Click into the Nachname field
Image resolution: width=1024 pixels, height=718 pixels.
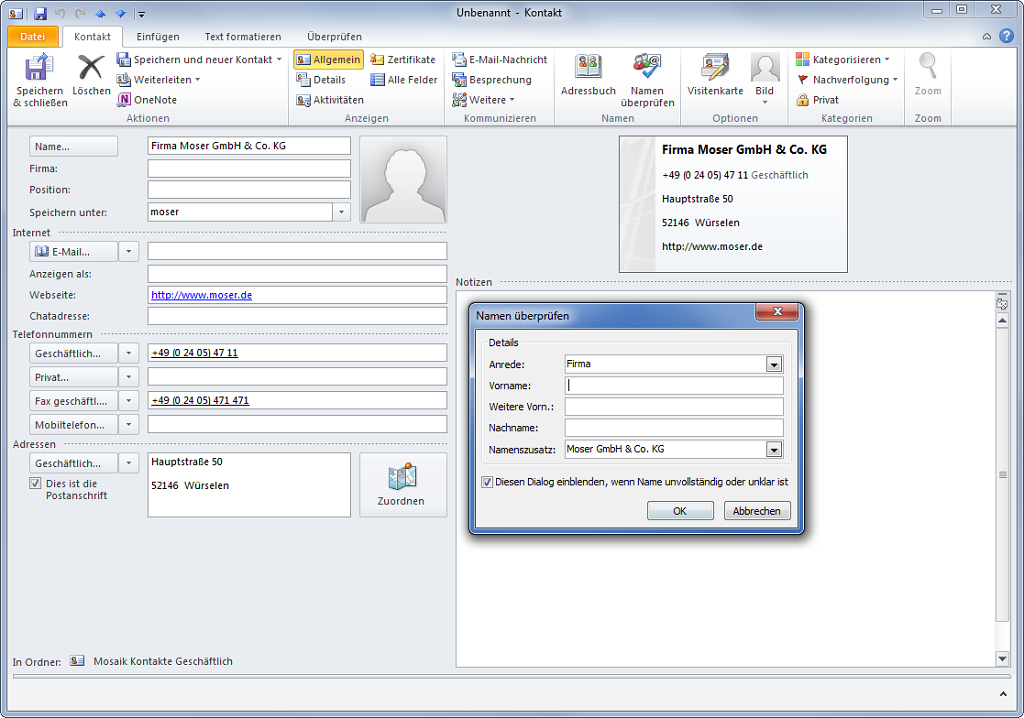click(x=674, y=428)
